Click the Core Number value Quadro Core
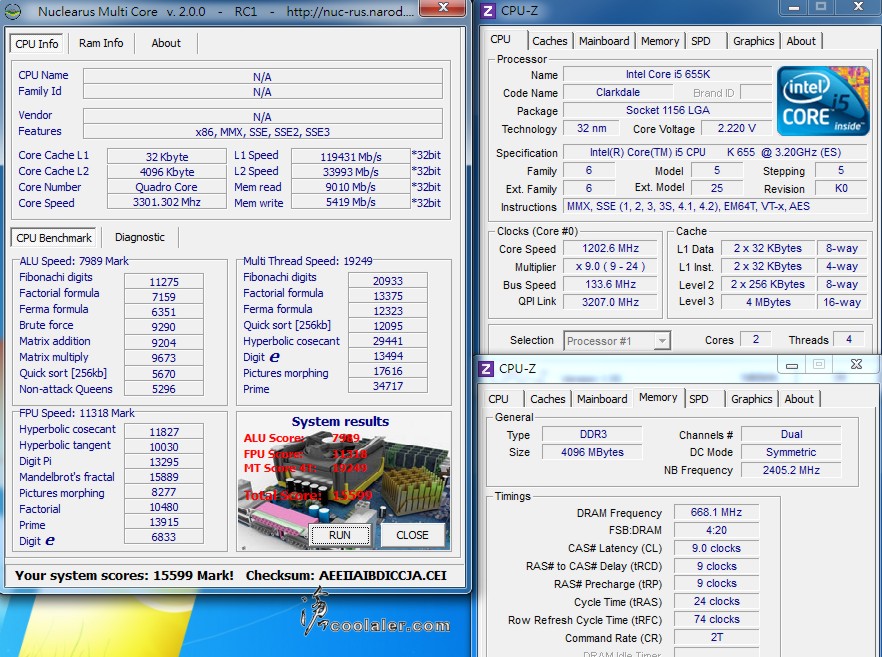The image size is (882, 657). point(167,187)
